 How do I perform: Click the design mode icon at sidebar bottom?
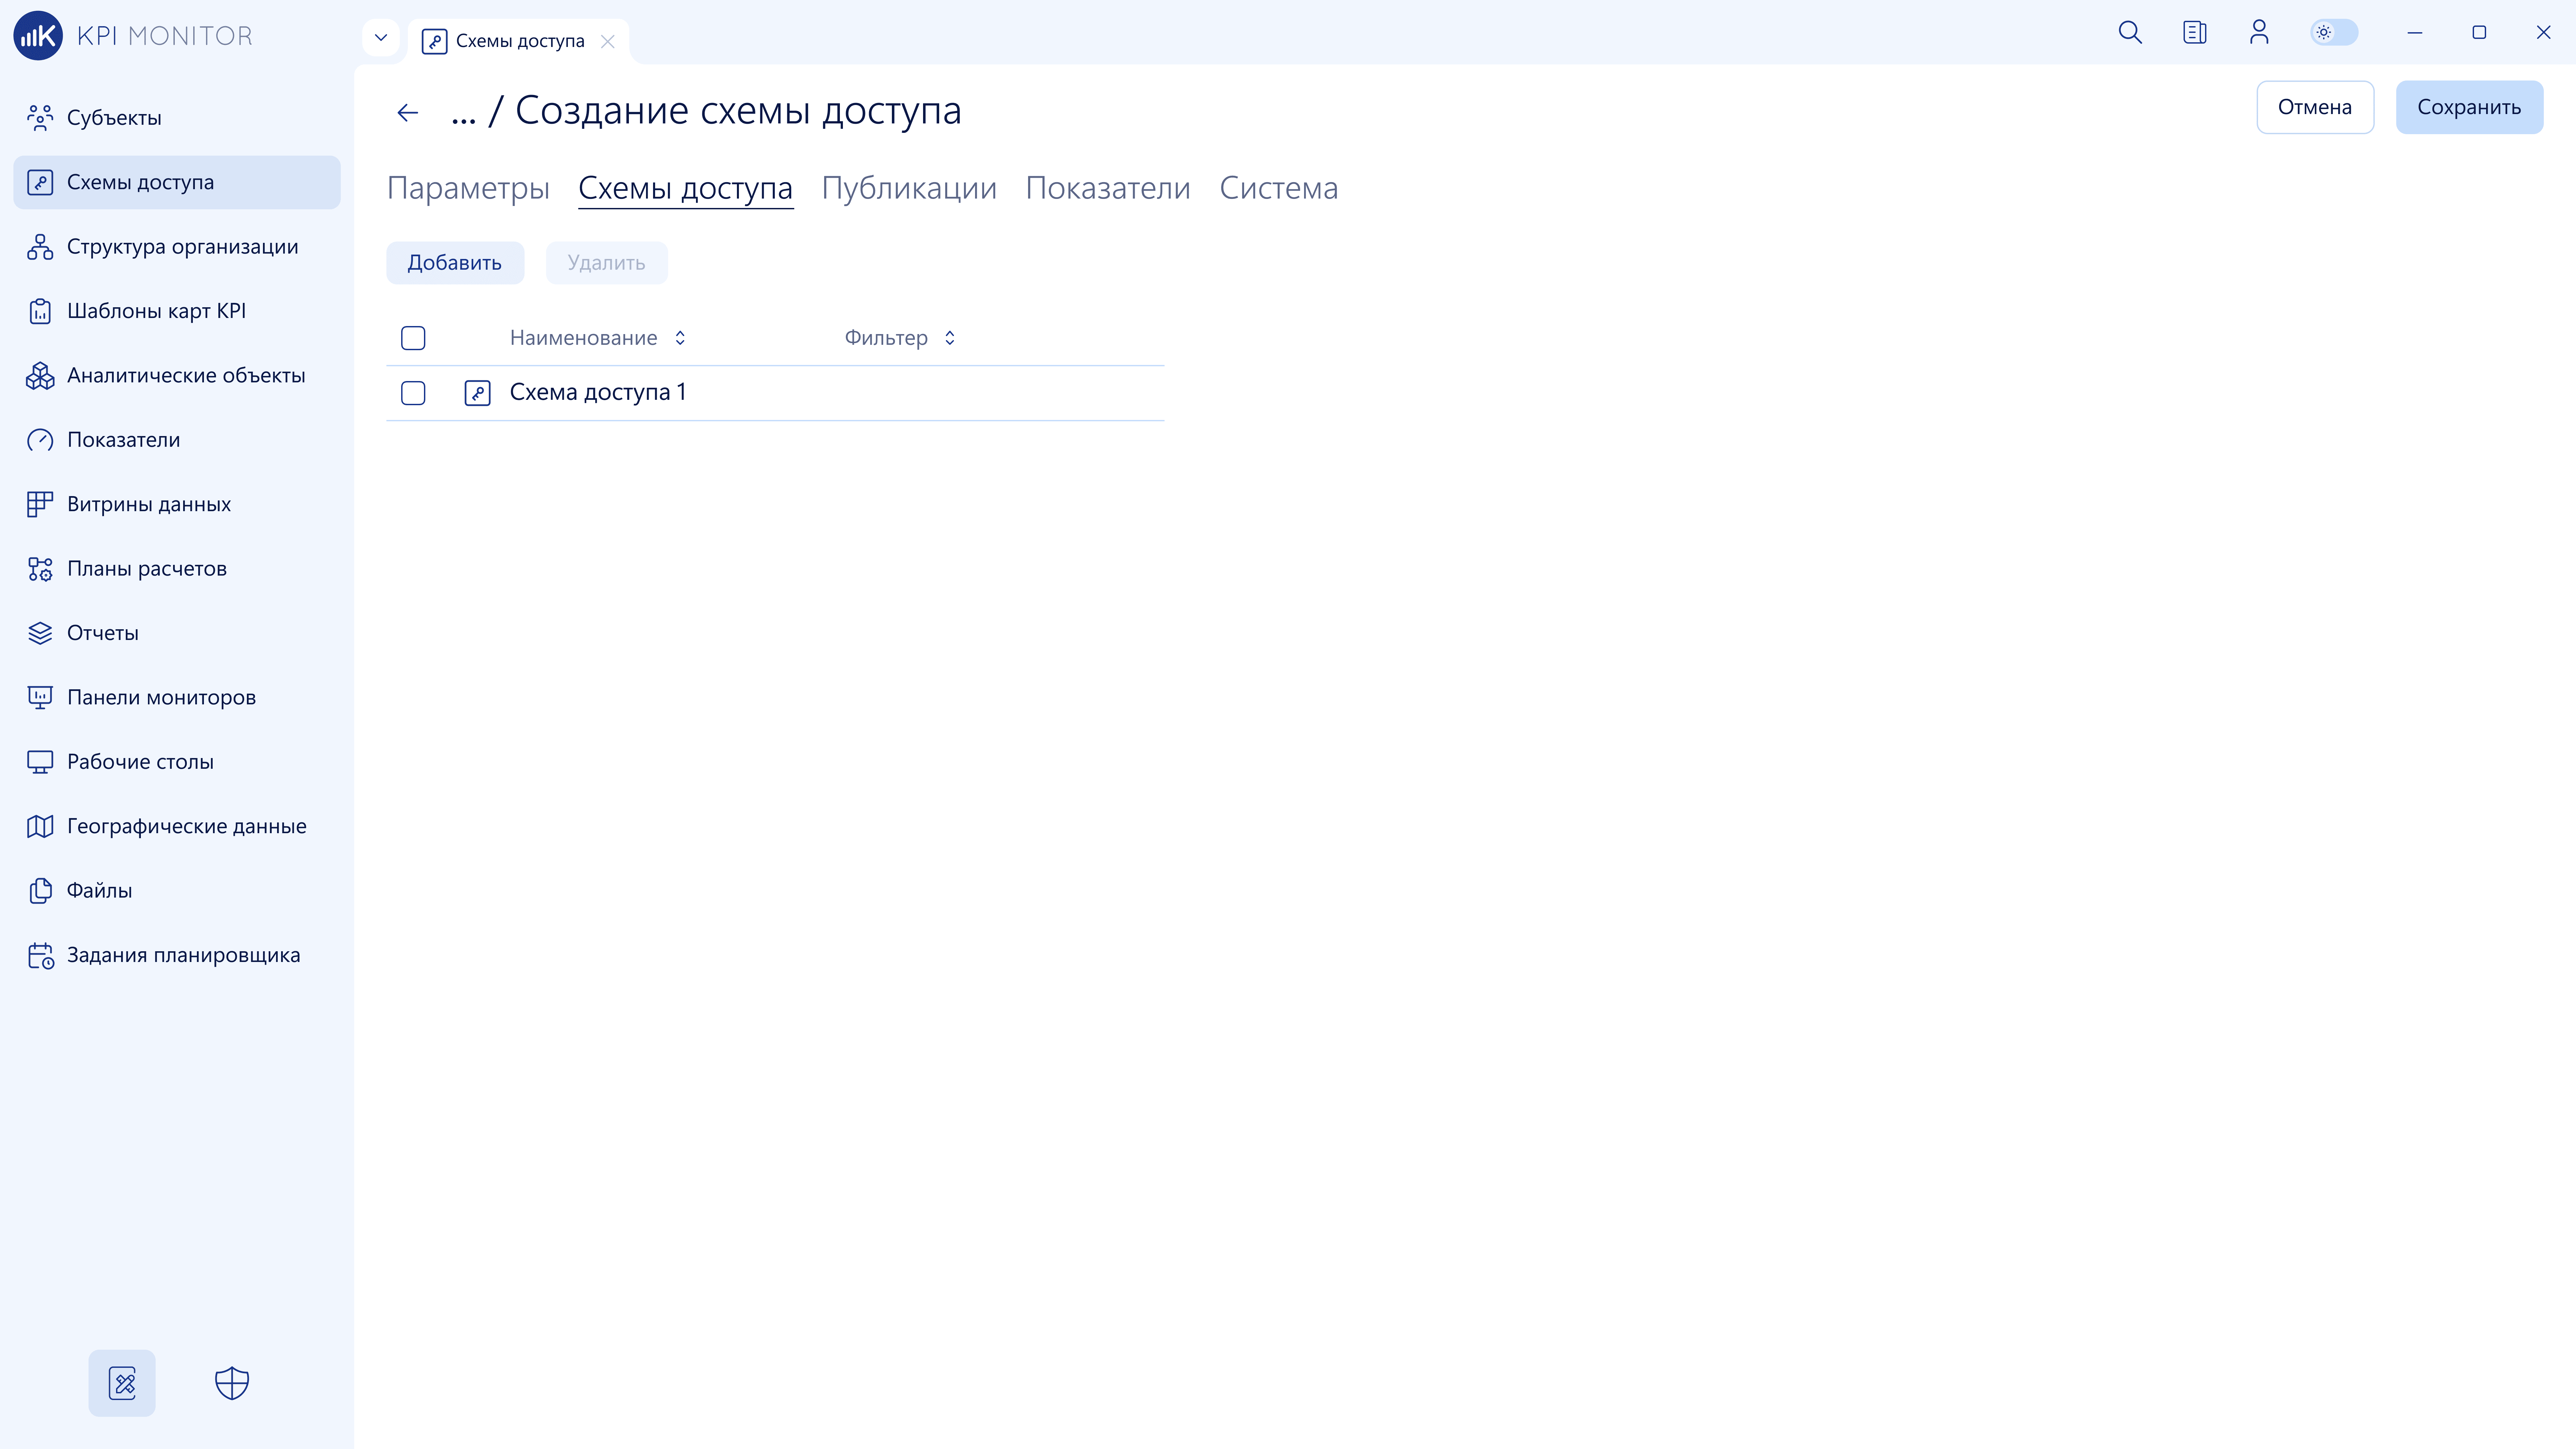pos(122,1383)
